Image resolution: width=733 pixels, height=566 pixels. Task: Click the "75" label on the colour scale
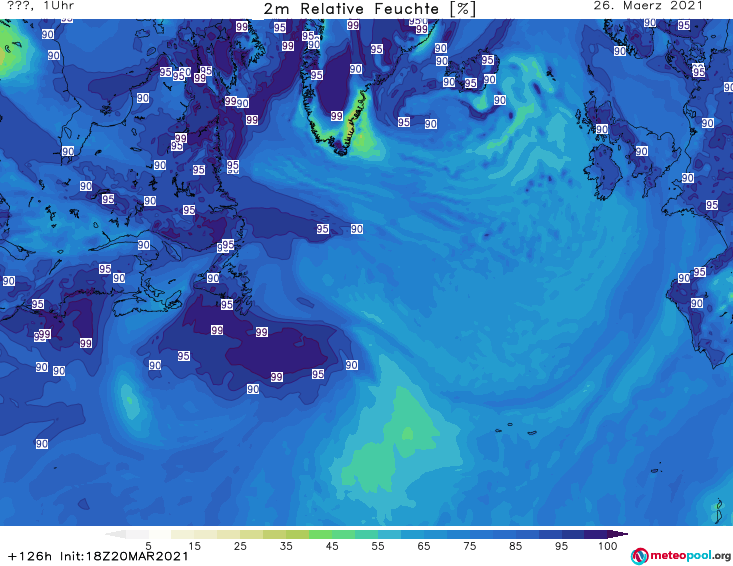point(470,546)
